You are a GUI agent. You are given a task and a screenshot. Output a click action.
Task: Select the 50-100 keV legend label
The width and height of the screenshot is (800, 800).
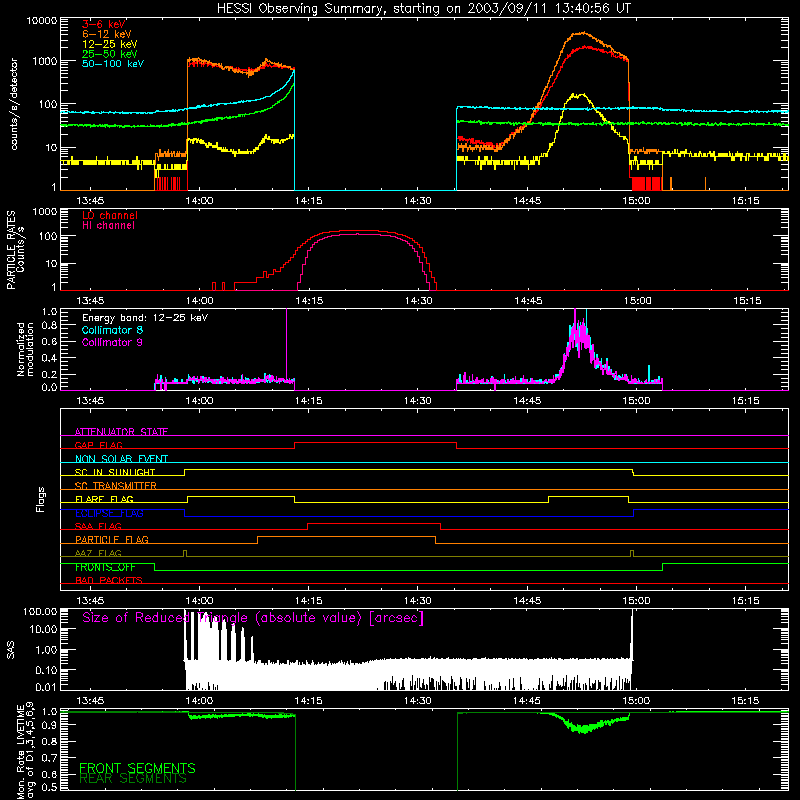click(x=113, y=64)
